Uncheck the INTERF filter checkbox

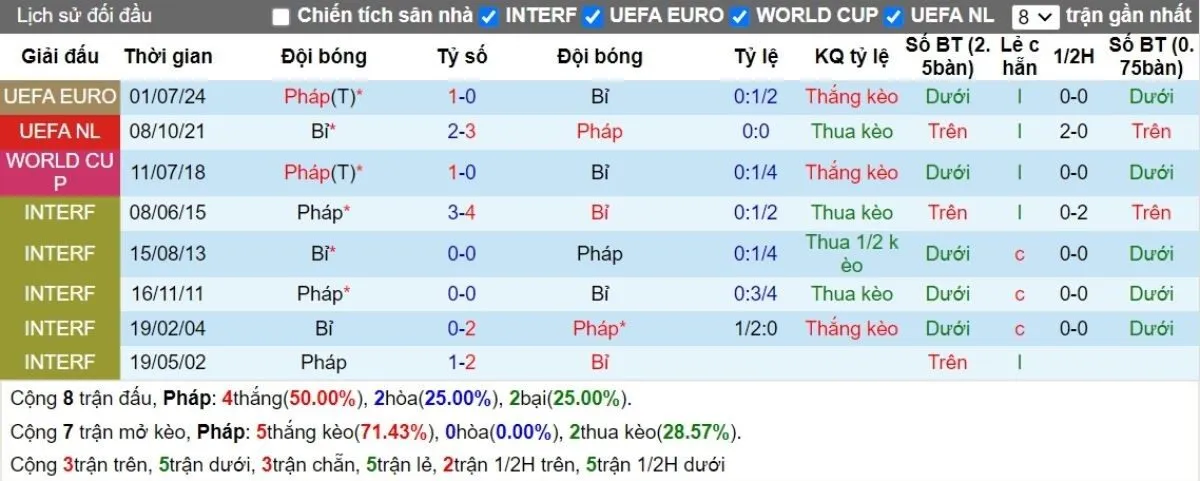489,16
